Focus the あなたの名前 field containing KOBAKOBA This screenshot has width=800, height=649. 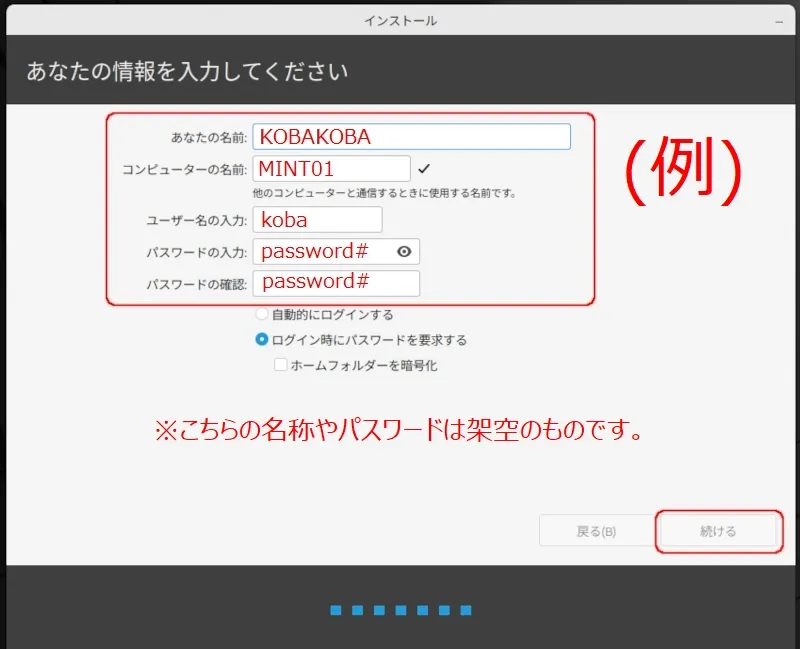411,137
